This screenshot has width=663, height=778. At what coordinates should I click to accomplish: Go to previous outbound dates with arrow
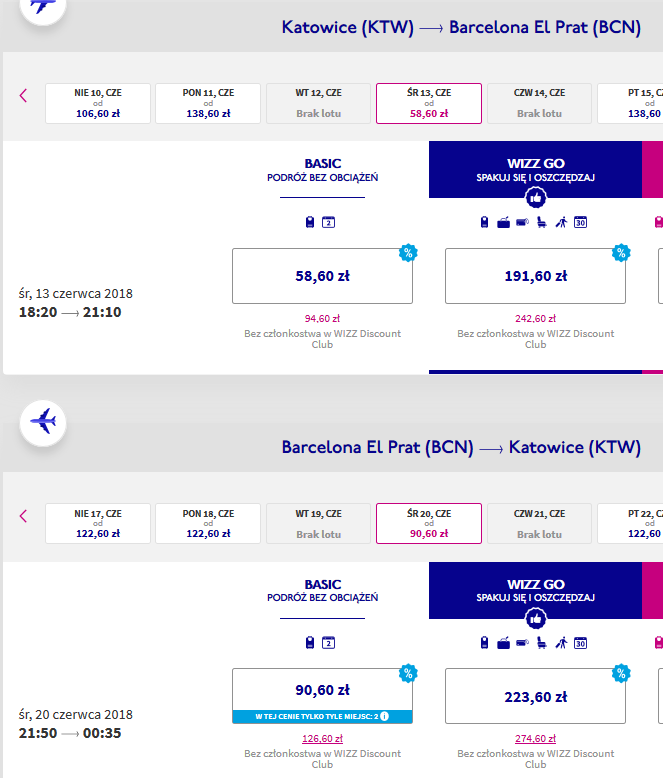pyautogui.click(x=23, y=95)
